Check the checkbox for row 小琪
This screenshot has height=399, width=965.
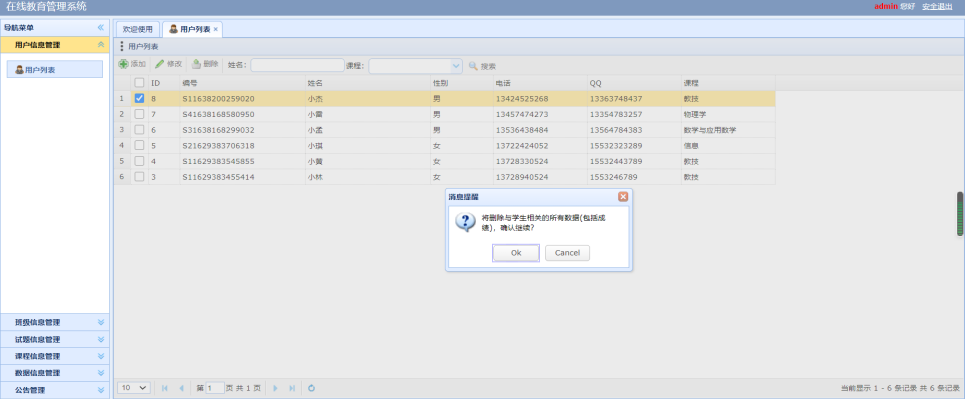[140, 145]
